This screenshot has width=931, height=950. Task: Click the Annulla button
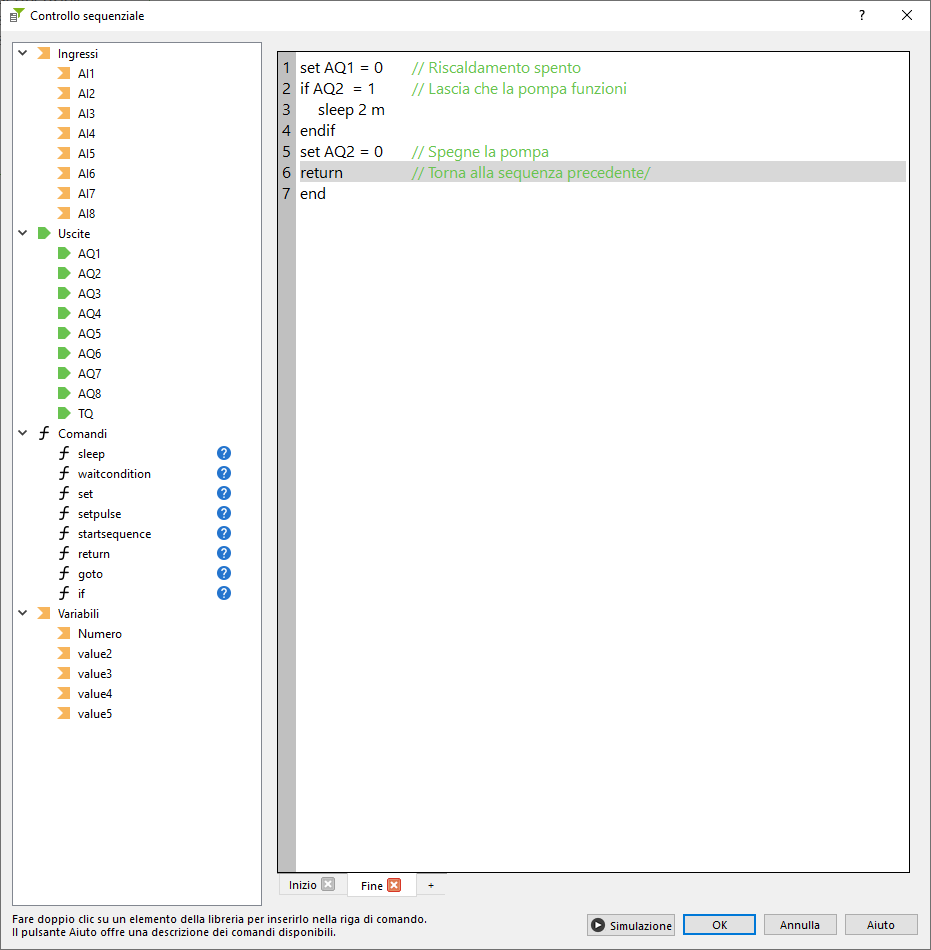[800, 925]
